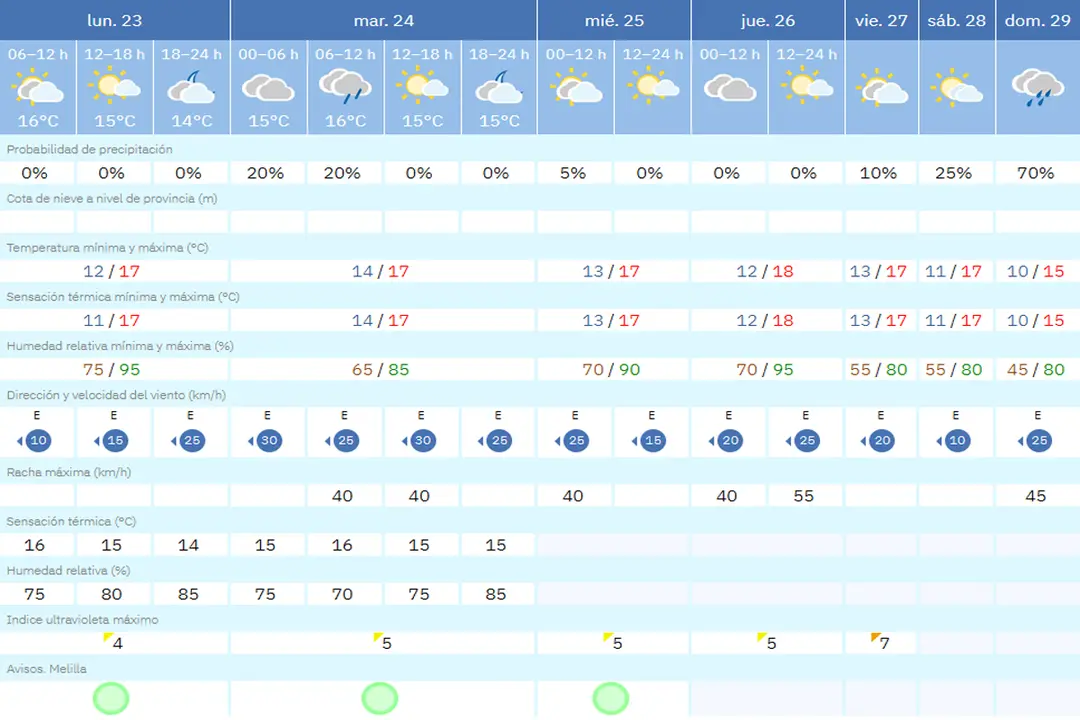The height and width of the screenshot is (720, 1080).
Task: Select the jue. 26 day header
Action: pos(768,20)
